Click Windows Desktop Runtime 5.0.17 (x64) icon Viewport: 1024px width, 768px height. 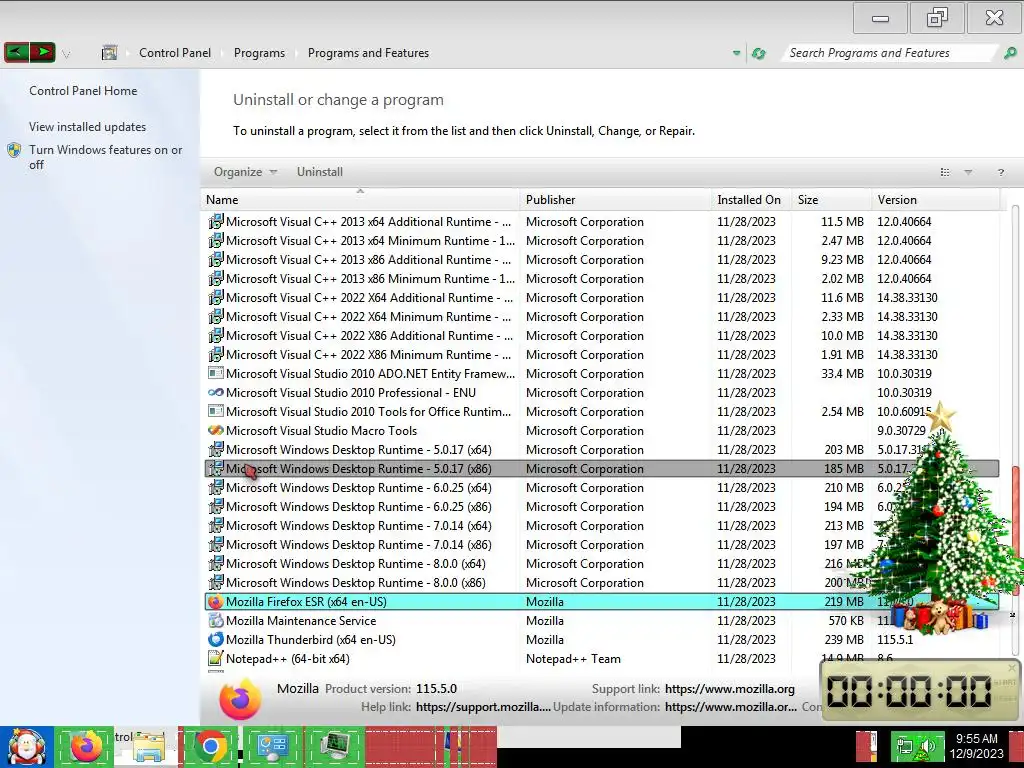pyautogui.click(x=216, y=449)
